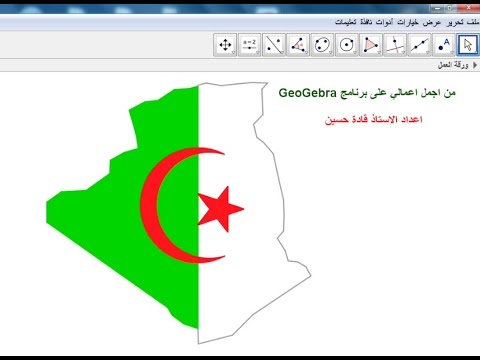This screenshot has height=360, width=480.
Task: Select the Line through two points tool
Action: (x=419, y=45)
